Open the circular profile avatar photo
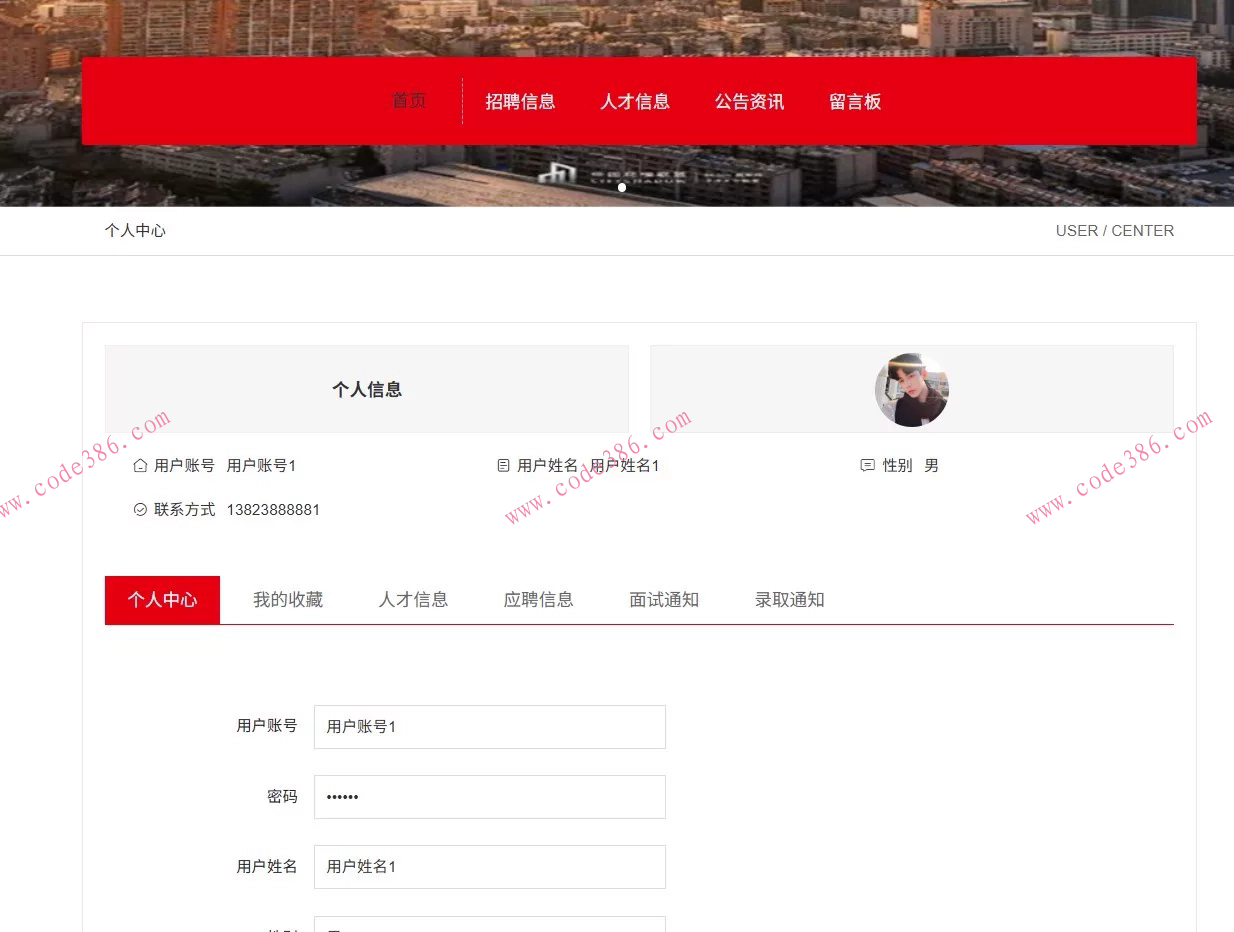The image size is (1234, 932). click(911, 389)
